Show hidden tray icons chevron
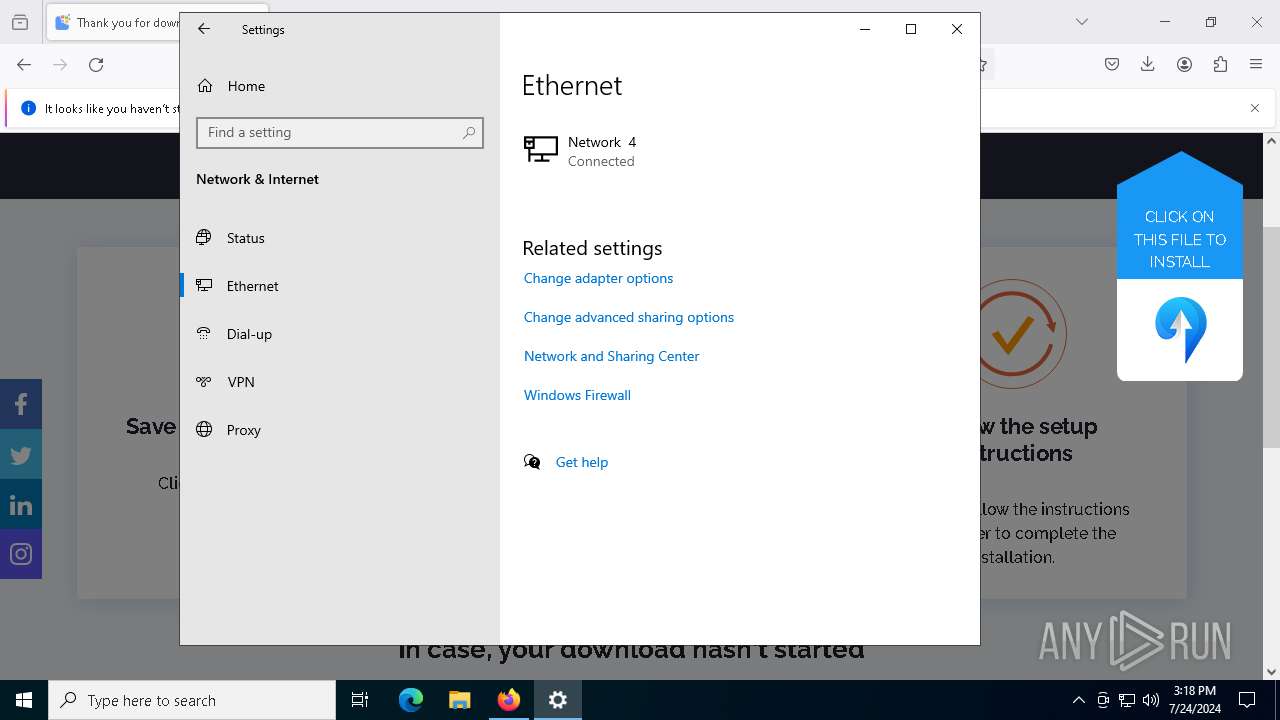Viewport: 1280px width, 720px height. tap(1078, 700)
